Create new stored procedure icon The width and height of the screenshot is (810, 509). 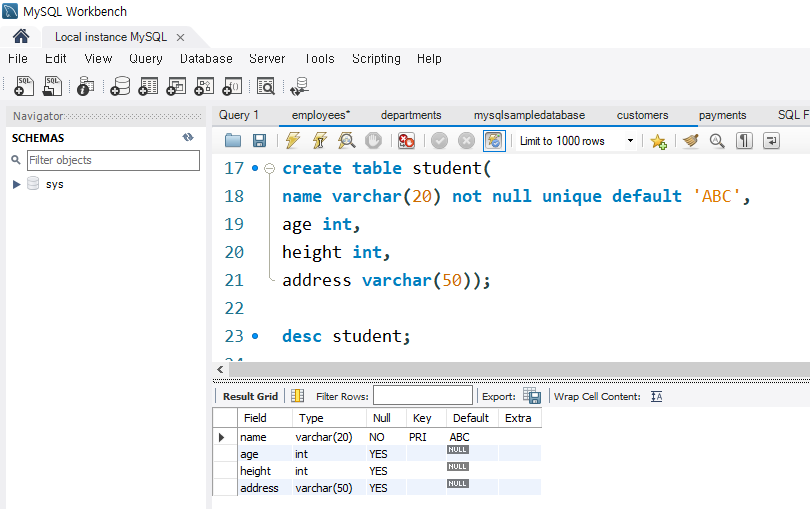point(204,86)
